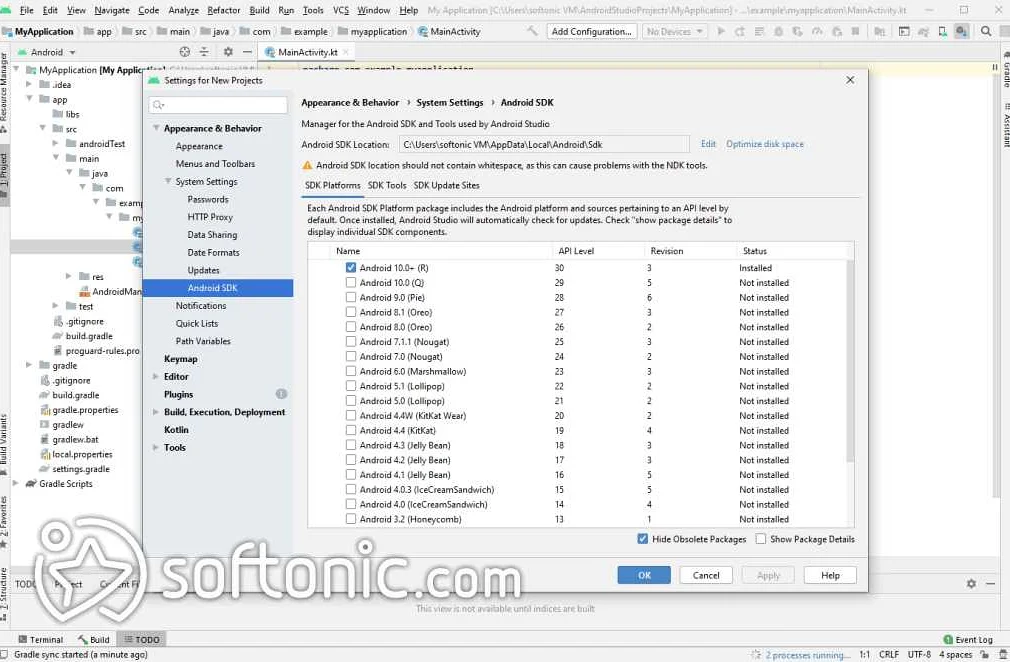Click OK in settings dialog
This screenshot has width=1010, height=662.
tap(644, 575)
